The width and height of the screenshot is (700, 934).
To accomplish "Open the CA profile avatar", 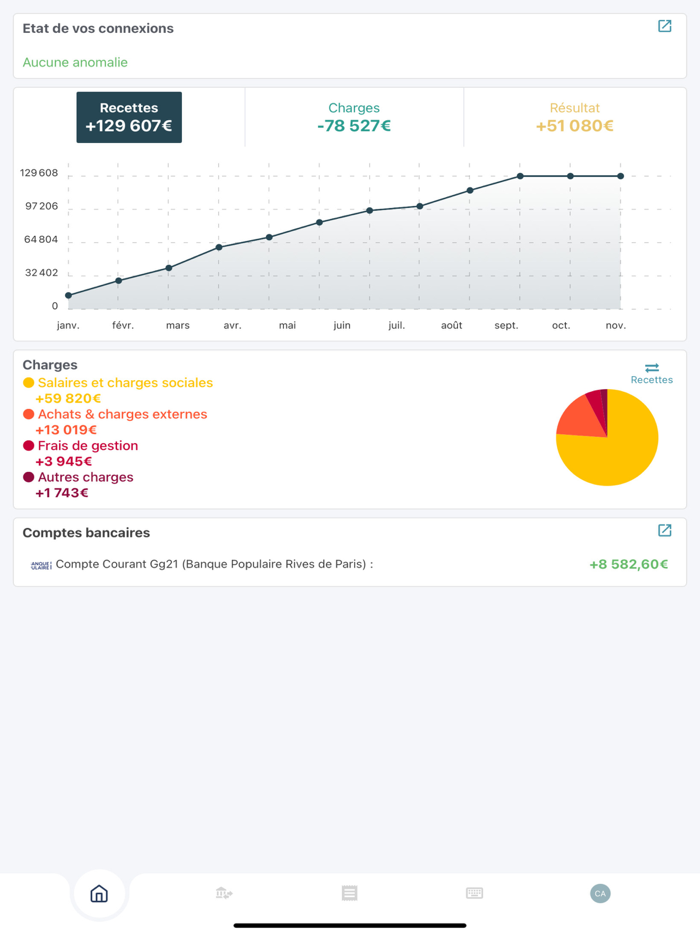I will tap(600, 893).
